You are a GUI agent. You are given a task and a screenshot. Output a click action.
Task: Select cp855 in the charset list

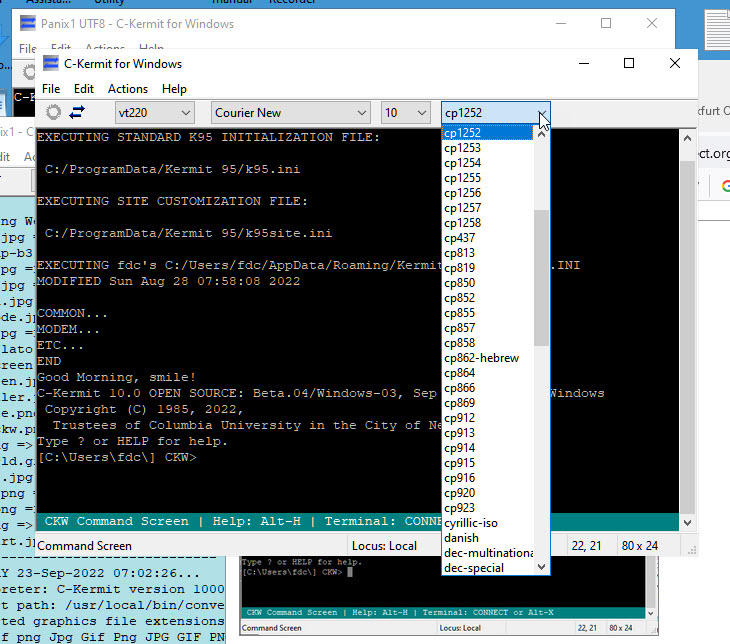(487, 312)
